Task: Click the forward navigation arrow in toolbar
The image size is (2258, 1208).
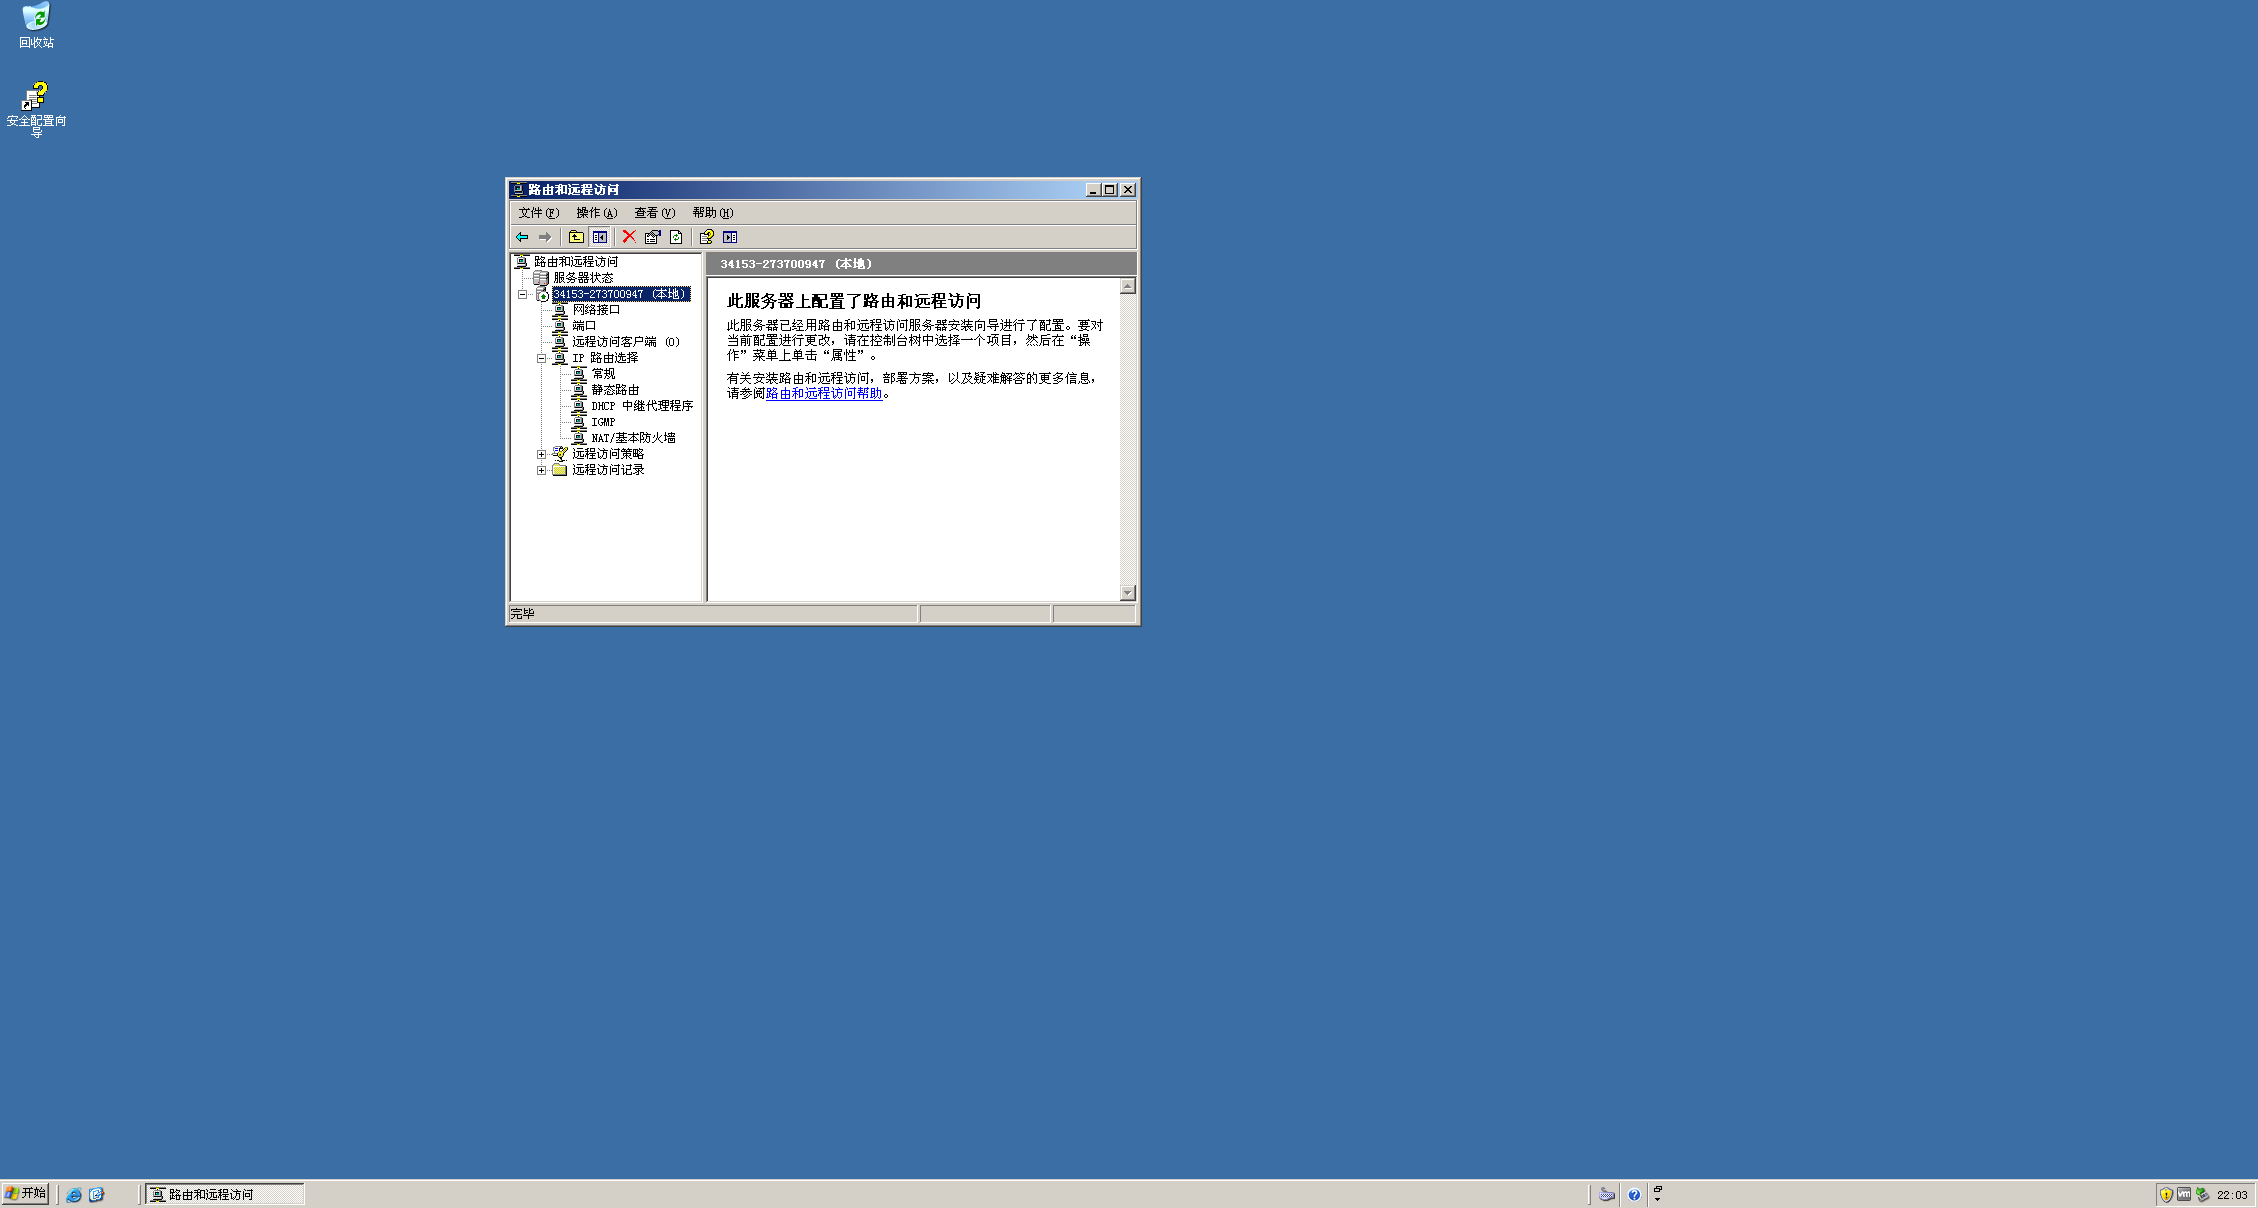Action: [x=544, y=237]
